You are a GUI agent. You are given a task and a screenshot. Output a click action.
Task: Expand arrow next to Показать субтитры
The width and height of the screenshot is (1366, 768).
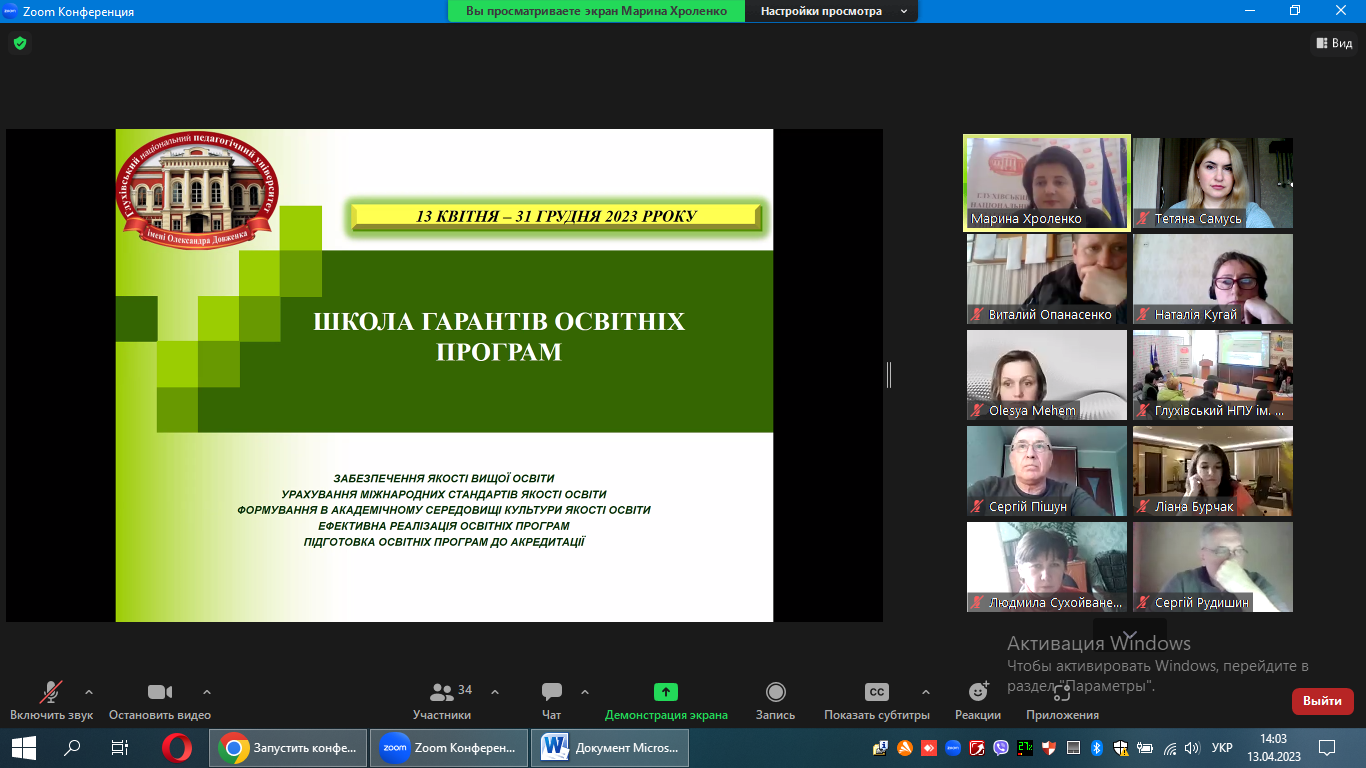coord(926,692)
